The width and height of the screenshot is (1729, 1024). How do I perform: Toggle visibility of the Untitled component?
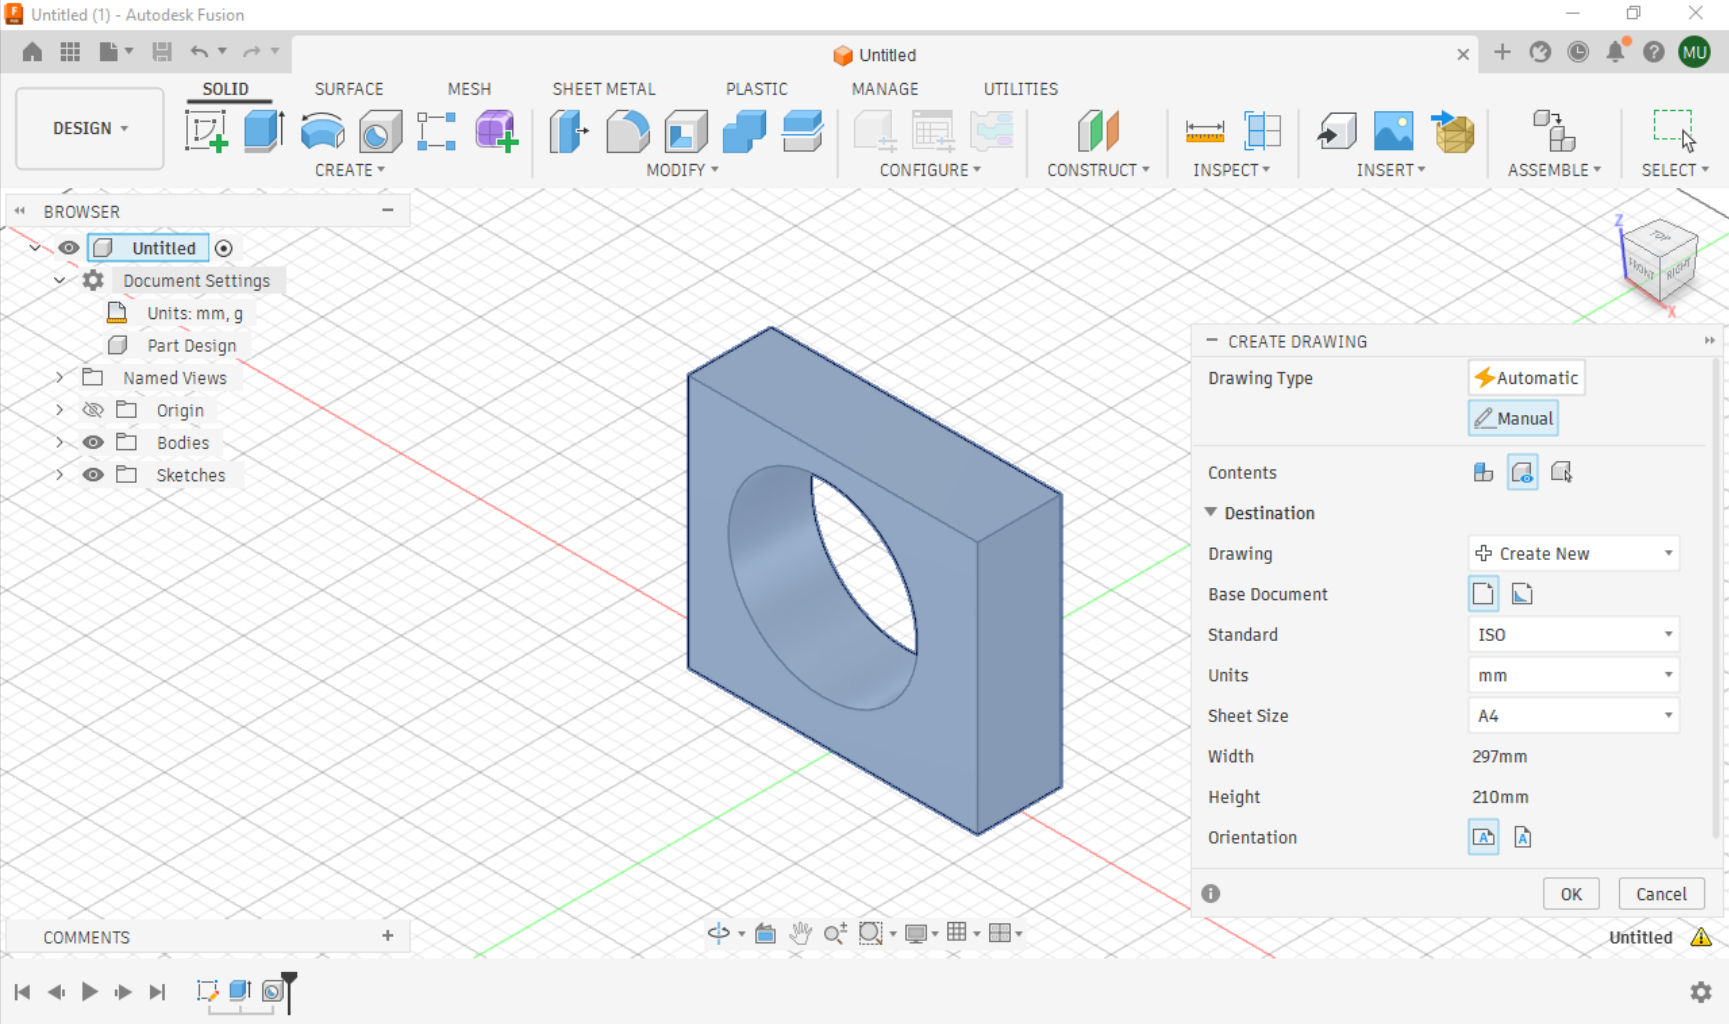pyautogui.click(x=68, y=248)
